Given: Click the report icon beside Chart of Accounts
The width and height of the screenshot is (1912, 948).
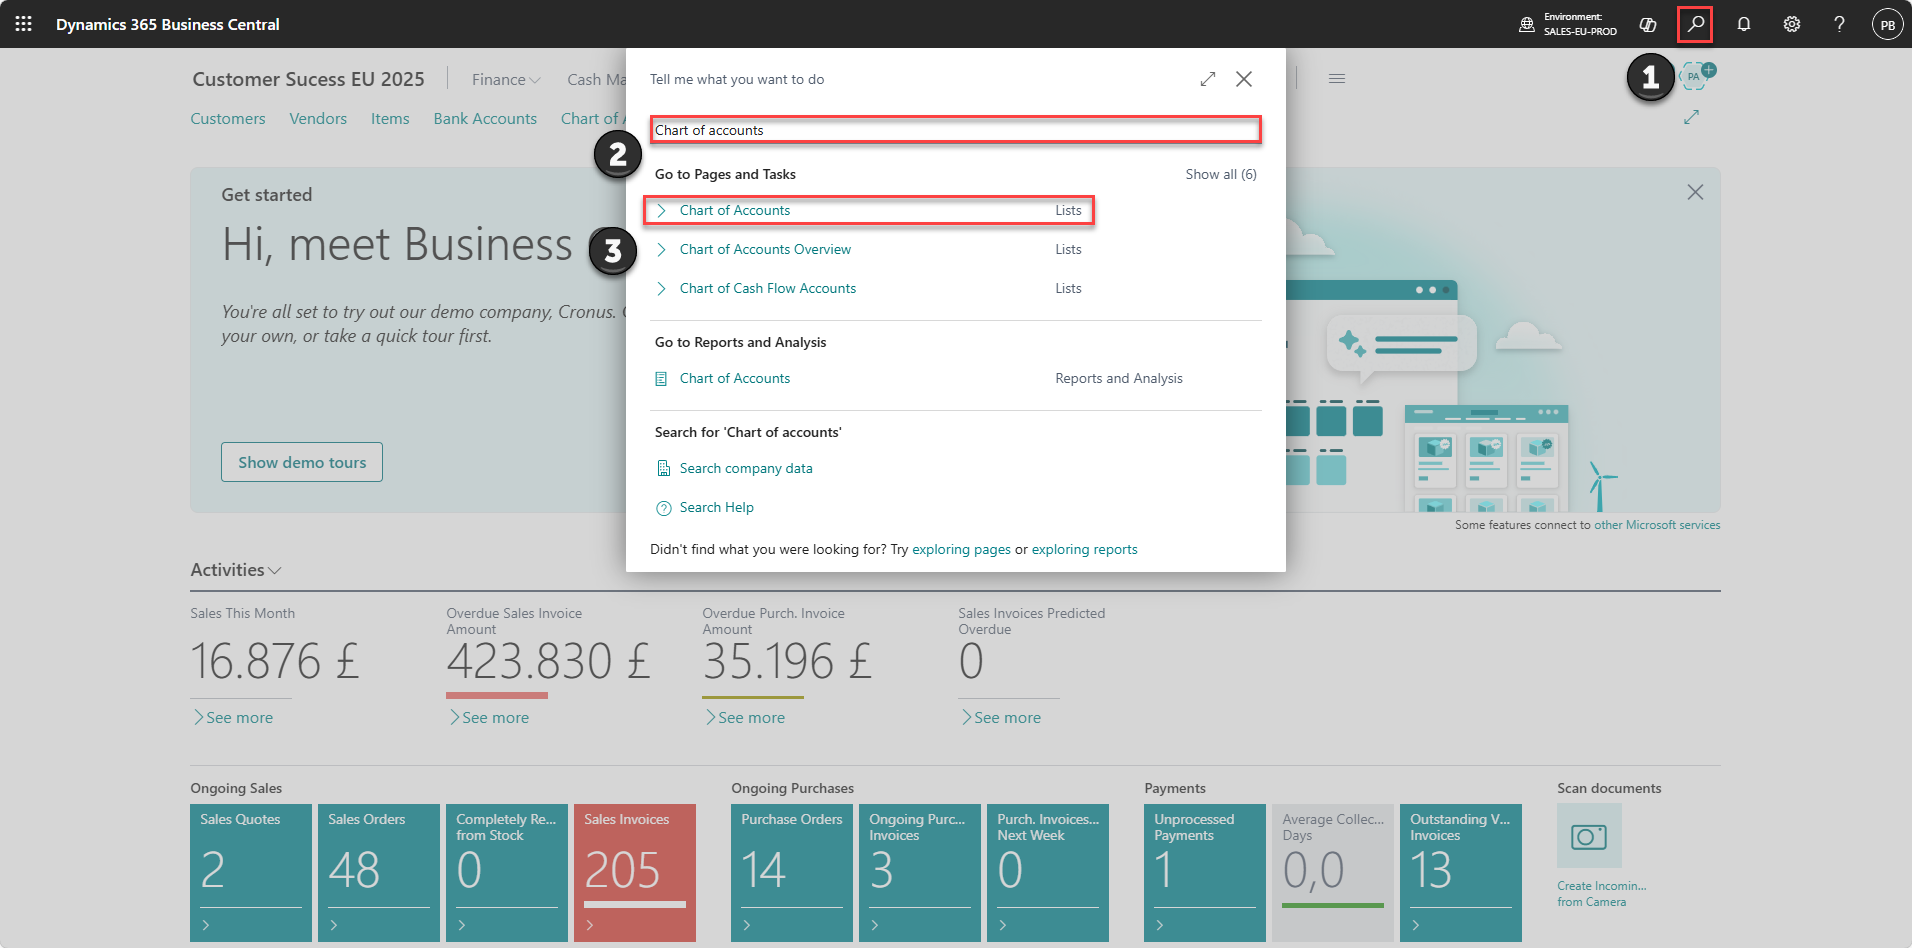Looking at the screenshot, I should 661,379.
